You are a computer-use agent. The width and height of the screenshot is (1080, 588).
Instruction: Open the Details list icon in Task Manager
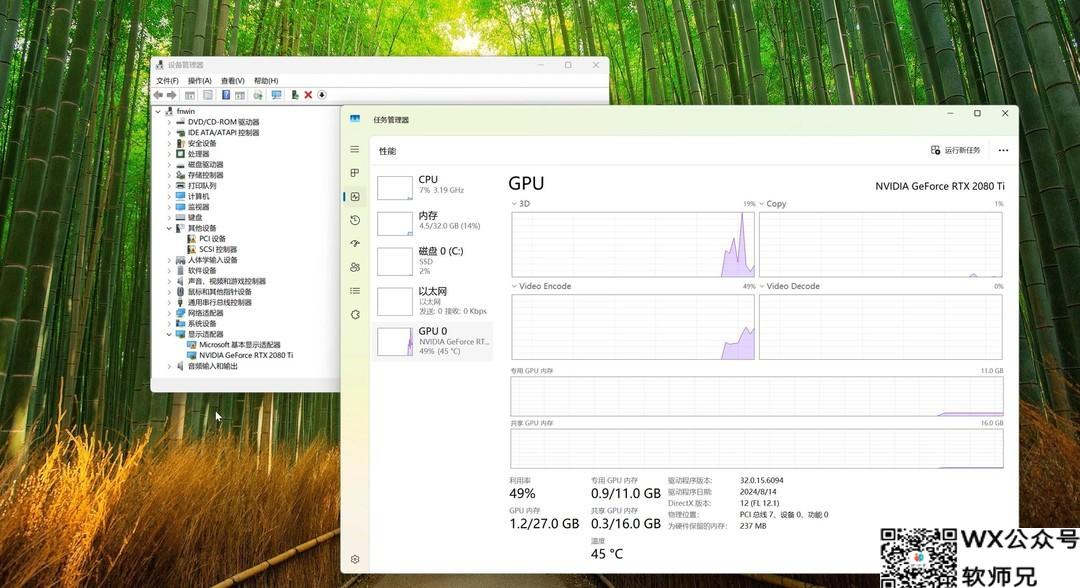point(355,291)
